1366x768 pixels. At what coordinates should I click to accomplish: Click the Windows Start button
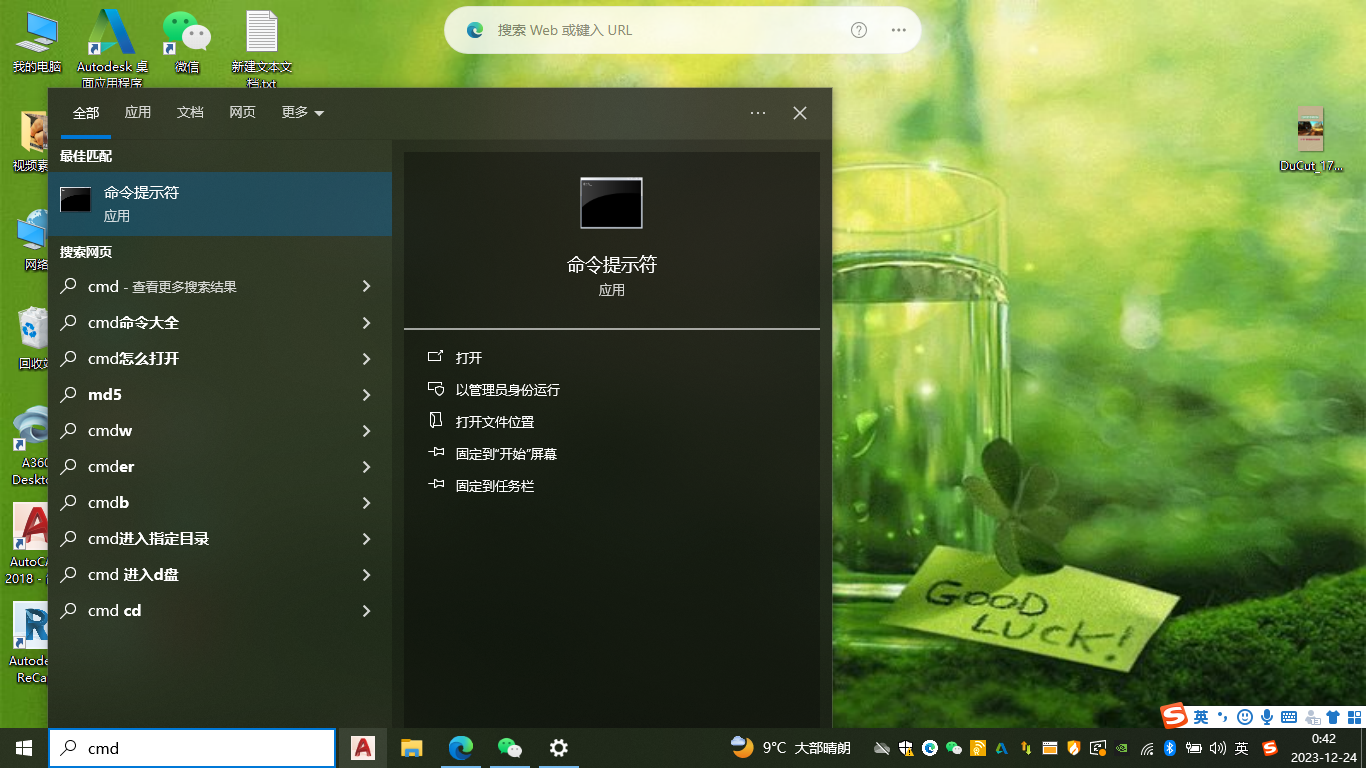coord(24,747)
